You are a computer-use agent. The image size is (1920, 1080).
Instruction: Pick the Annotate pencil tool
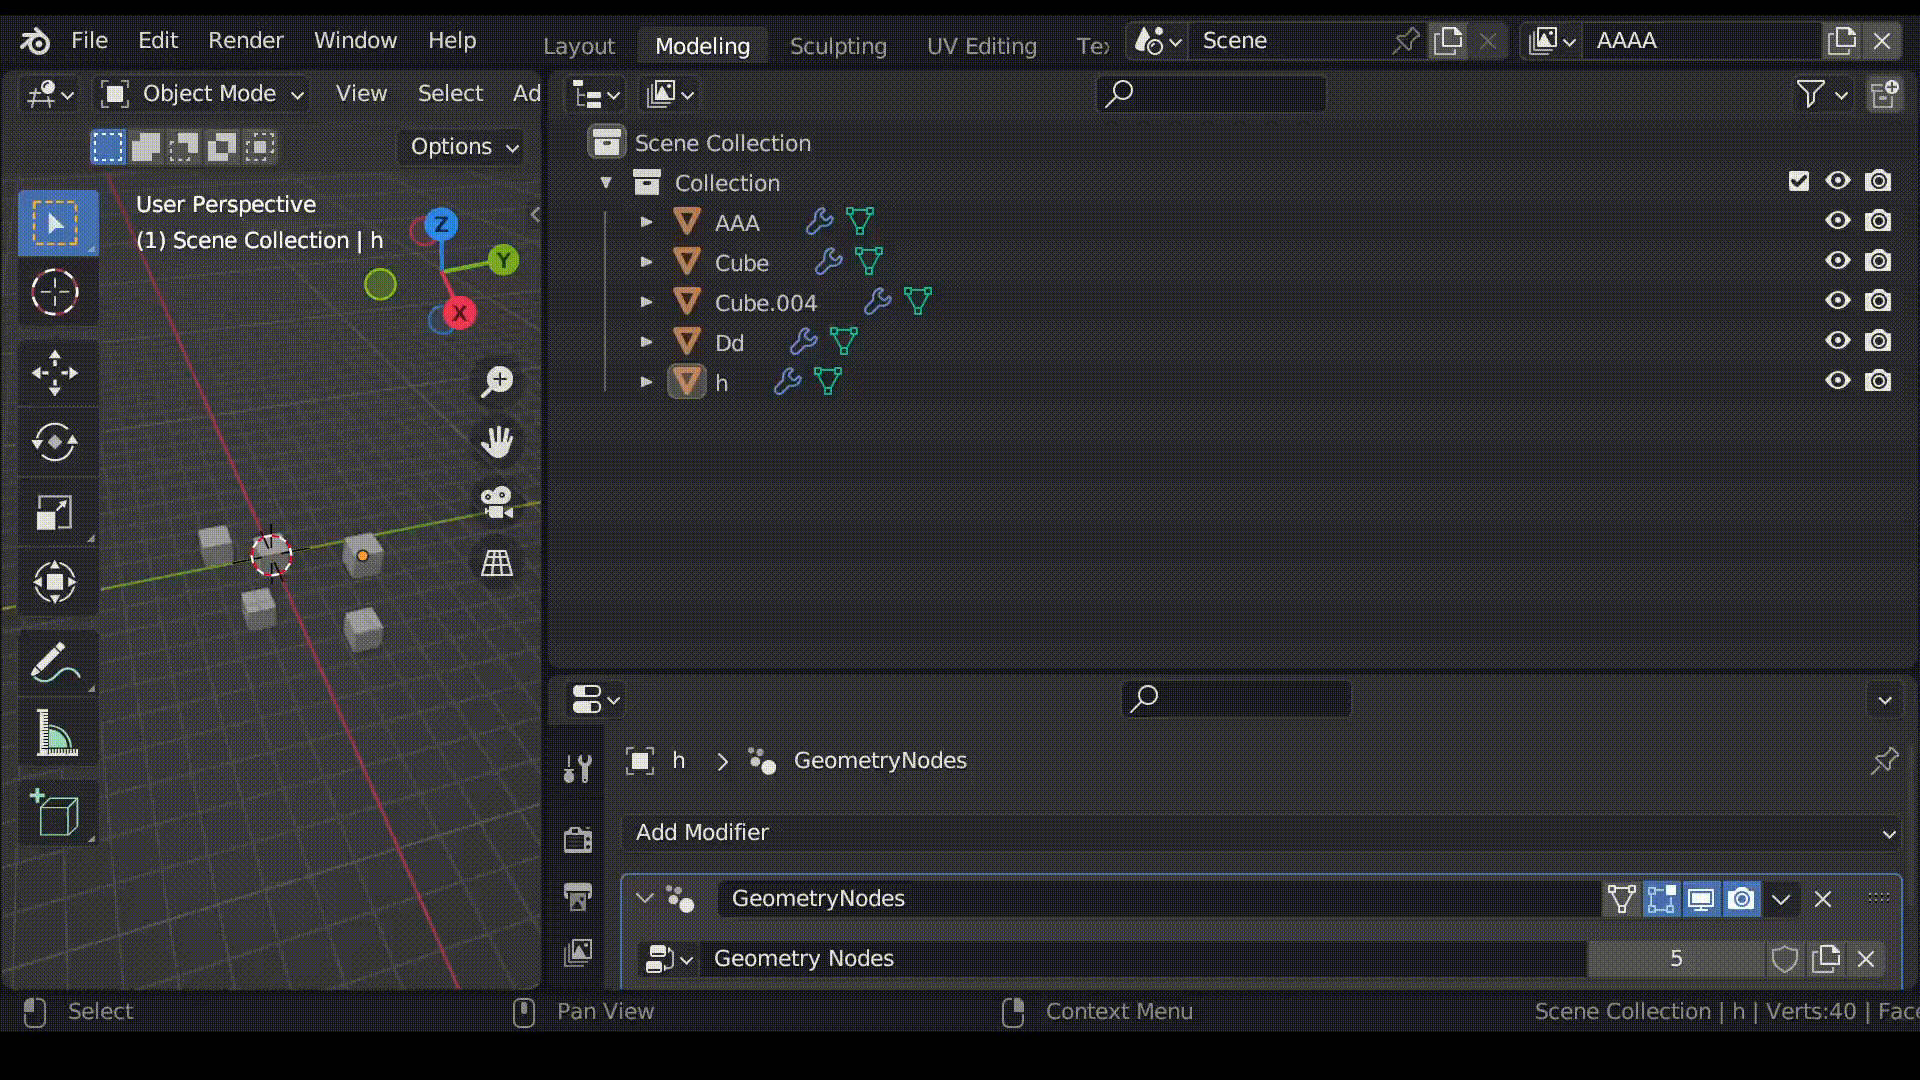pyautogui.click(x=56, y=662)
